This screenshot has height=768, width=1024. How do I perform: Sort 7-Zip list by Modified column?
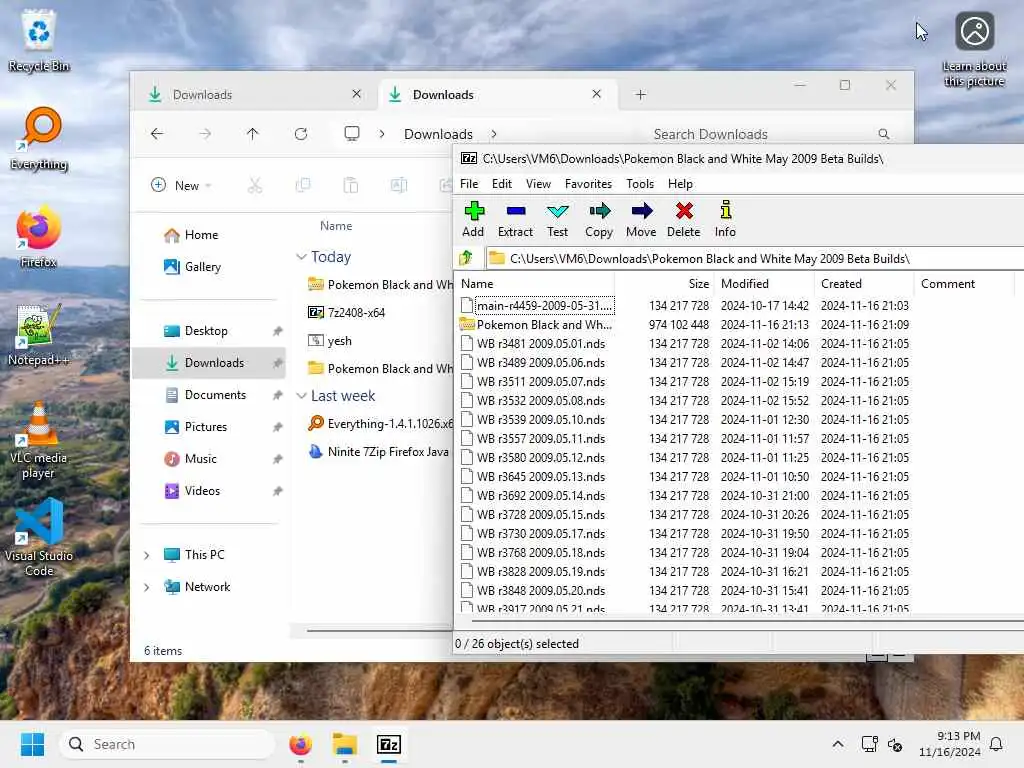coord(765,284)
